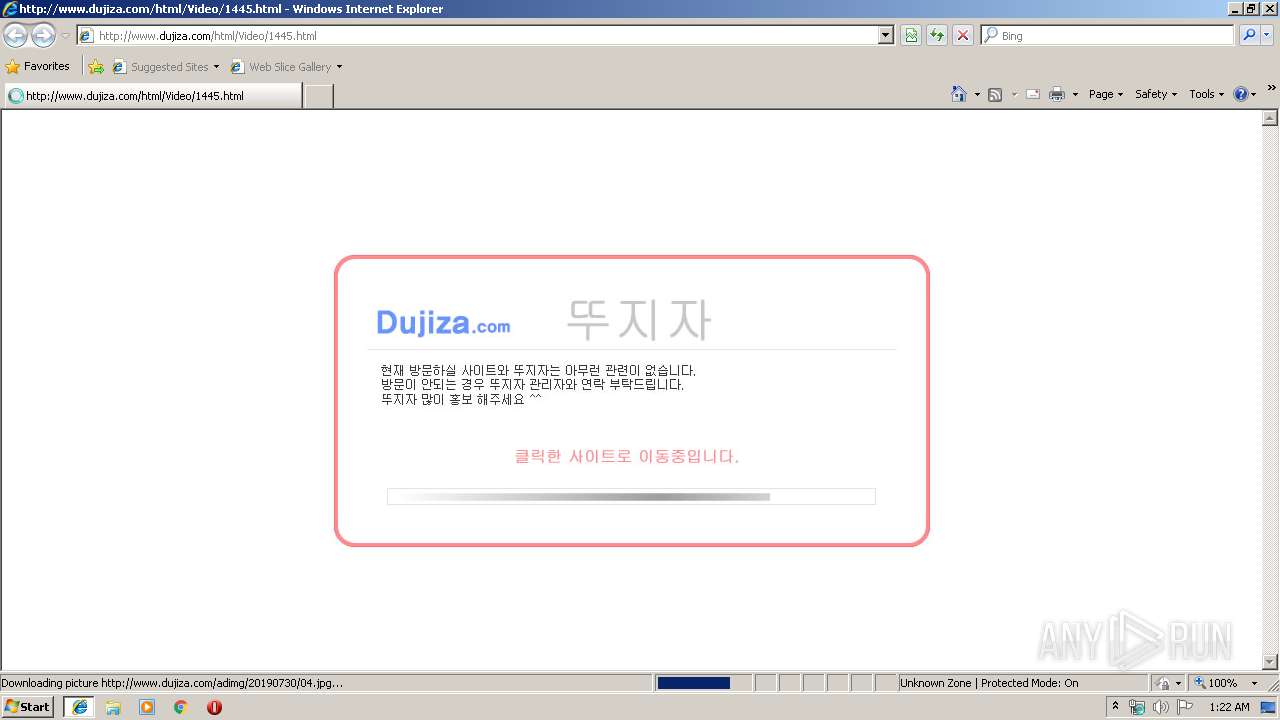Screen dimensions: 1280x720
Task: Click the Help question mark icon
Action: (1241, 94)
